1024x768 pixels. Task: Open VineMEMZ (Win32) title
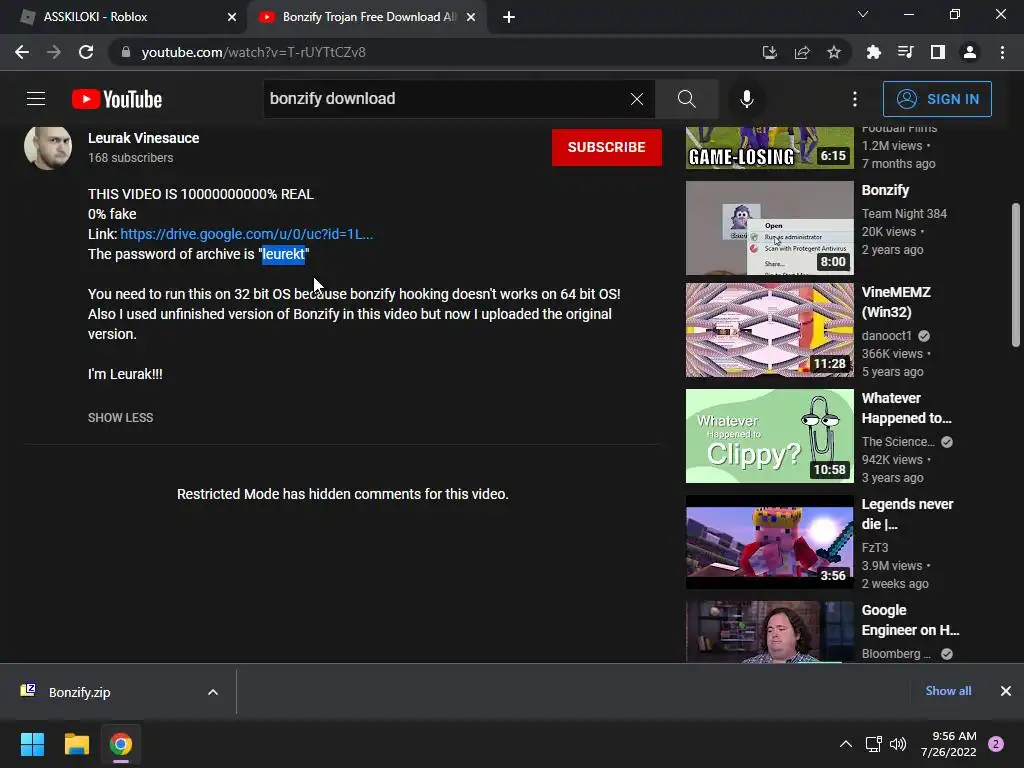[x=896, y=302]
